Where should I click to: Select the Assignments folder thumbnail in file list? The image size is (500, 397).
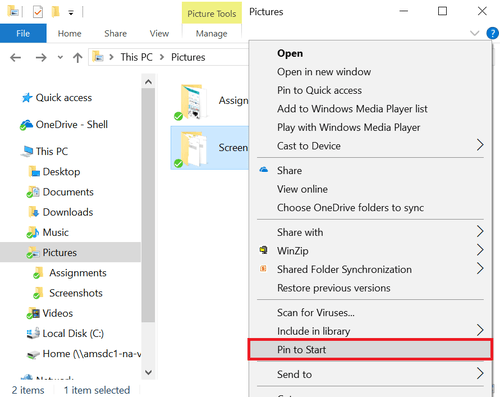[x=192, y=102]
